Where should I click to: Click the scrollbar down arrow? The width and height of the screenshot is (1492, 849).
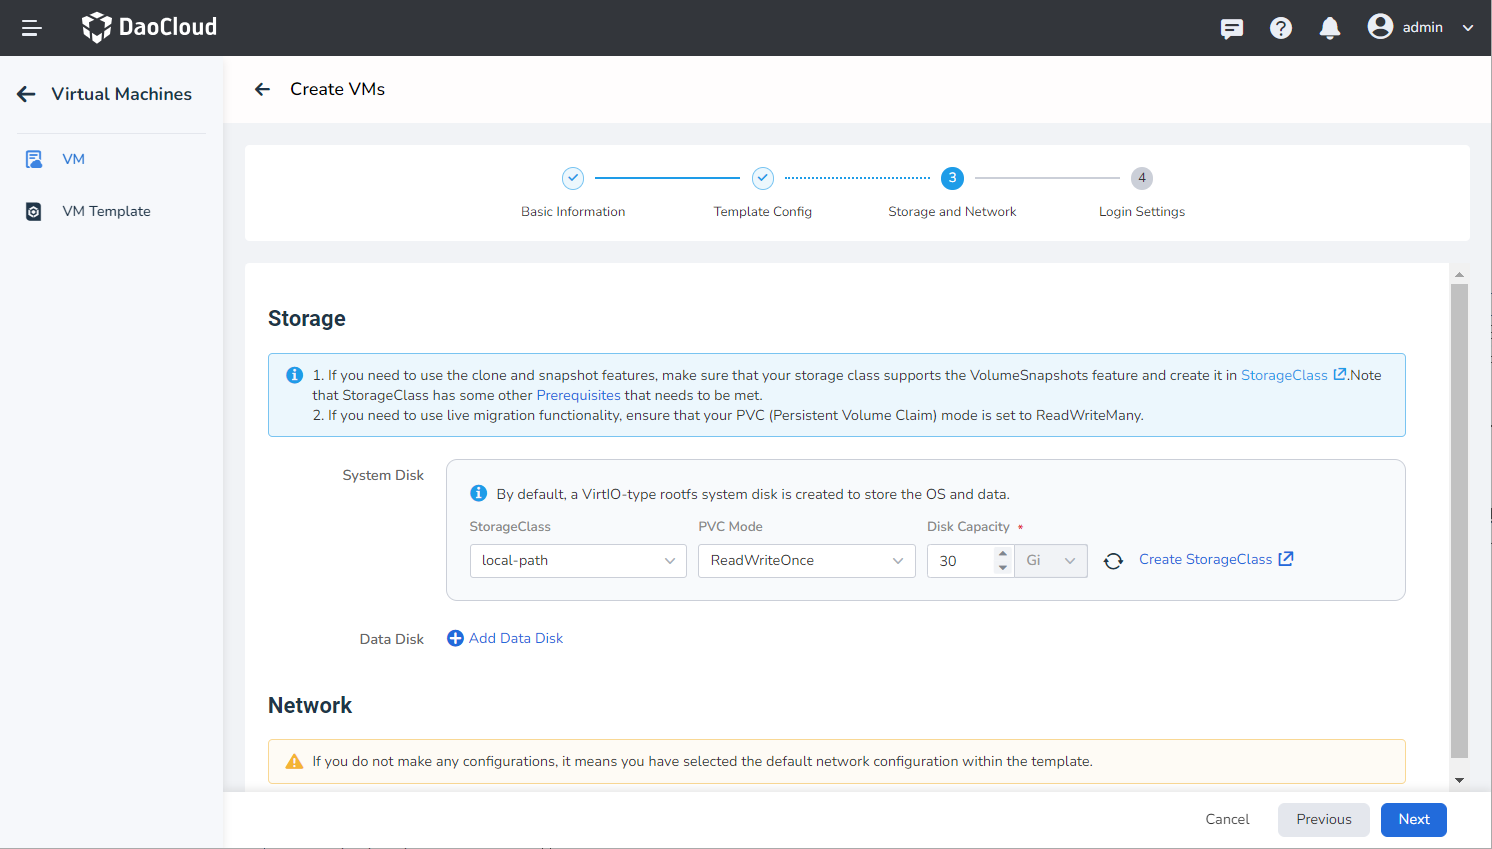point(1459,780)
